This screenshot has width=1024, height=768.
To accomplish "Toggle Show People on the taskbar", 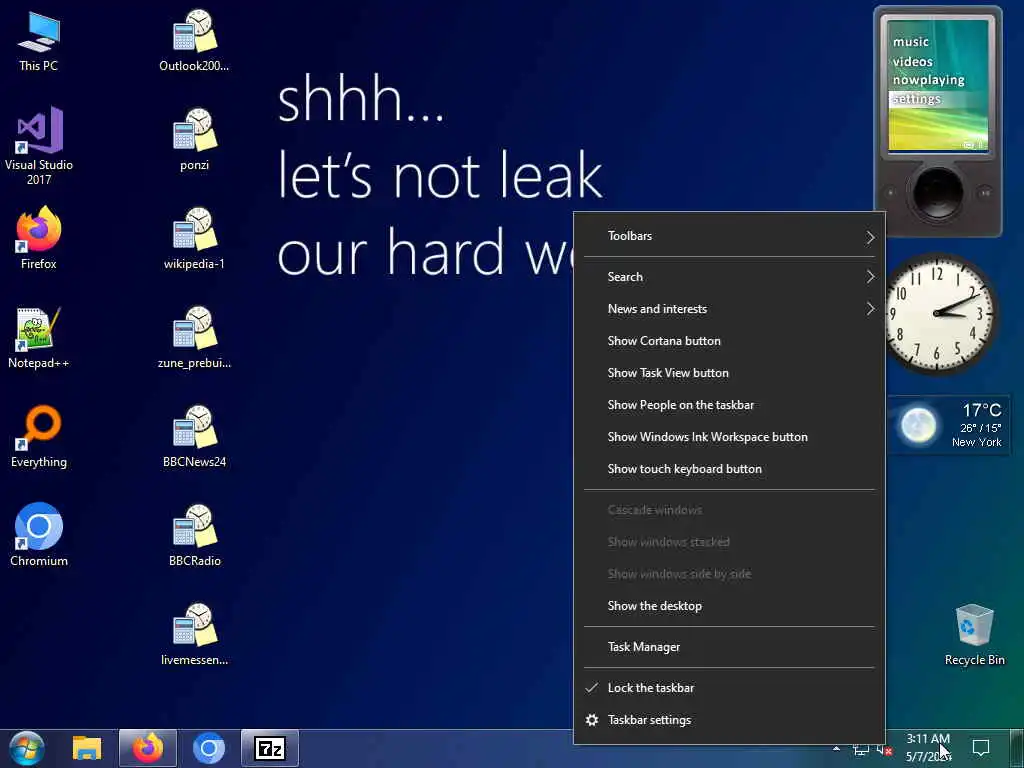I will tap(729, 405).
